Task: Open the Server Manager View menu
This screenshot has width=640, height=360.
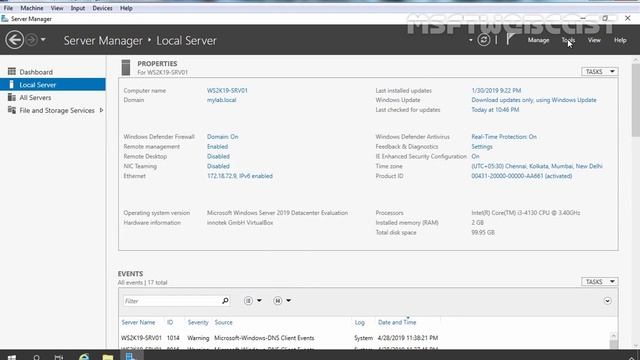Action: (594, 40)
